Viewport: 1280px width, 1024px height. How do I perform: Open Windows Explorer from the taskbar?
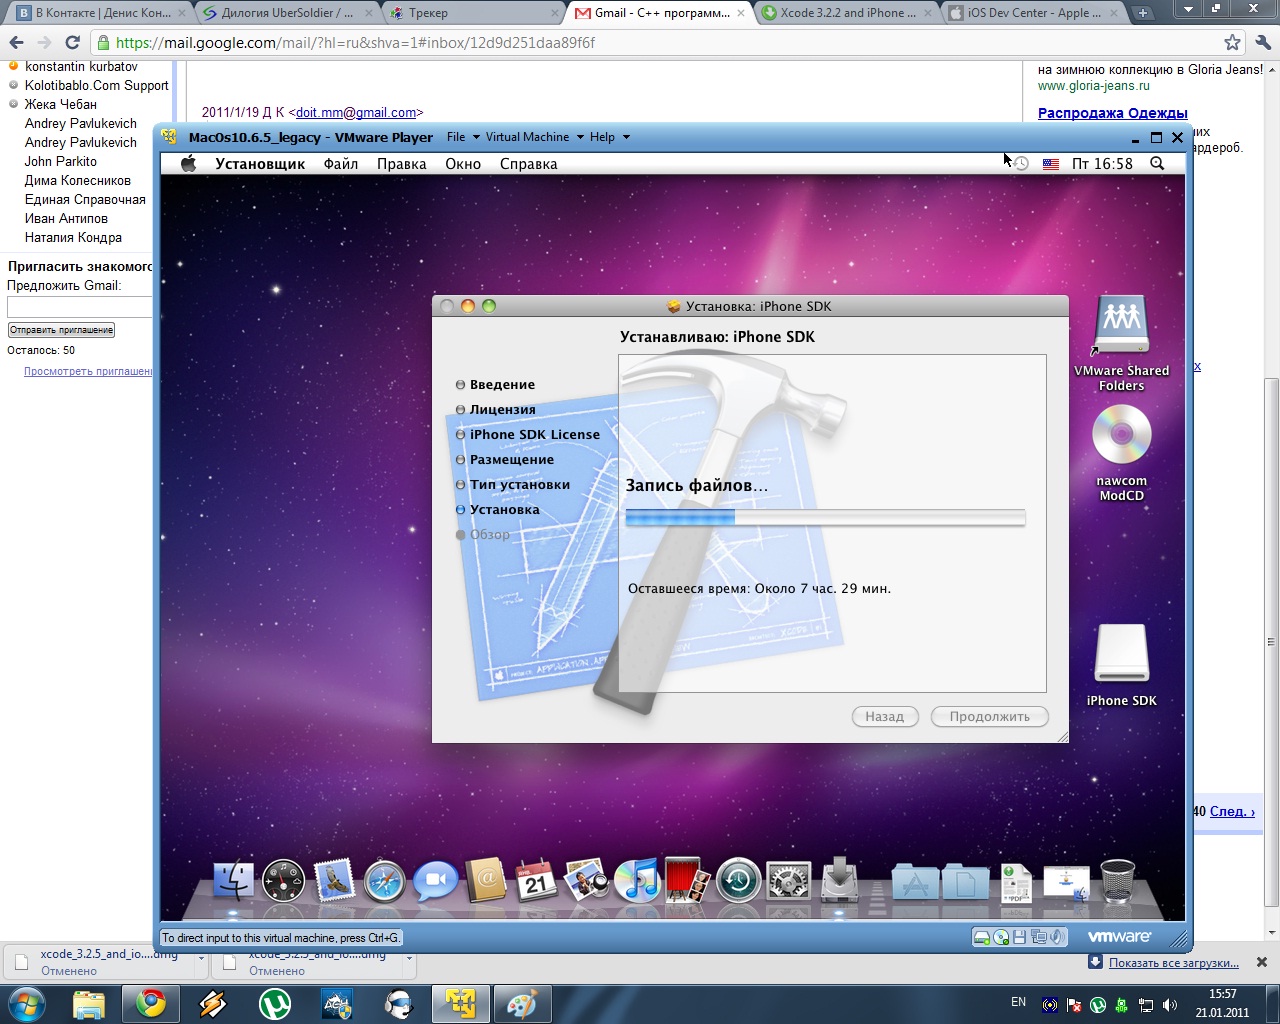click(x=89, y=1004)
